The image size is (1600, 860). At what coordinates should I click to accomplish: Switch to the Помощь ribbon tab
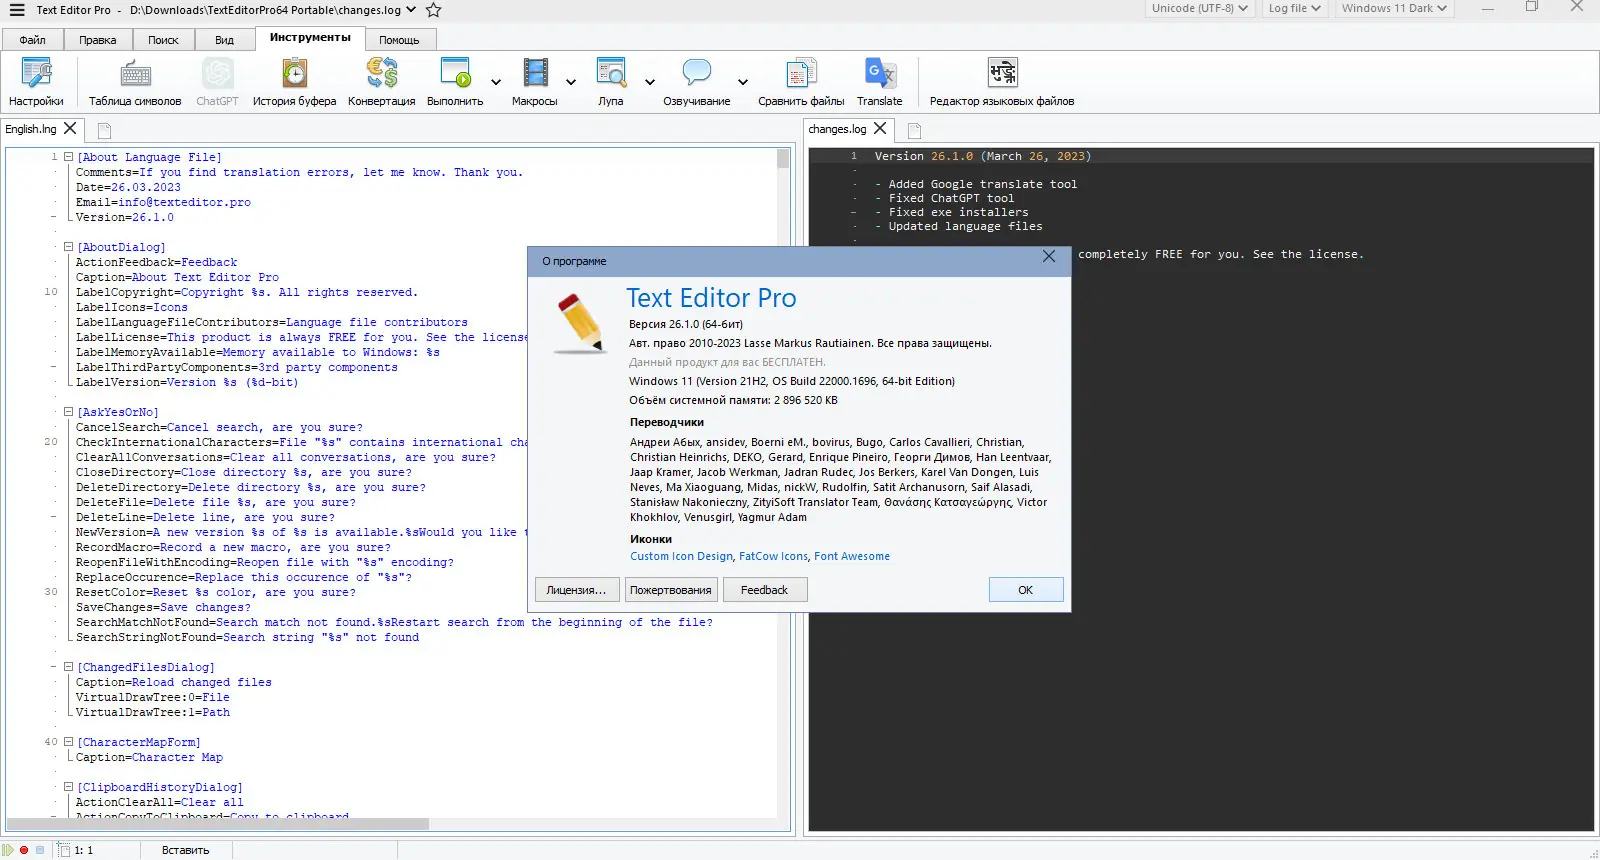click(x=399, y=40)
